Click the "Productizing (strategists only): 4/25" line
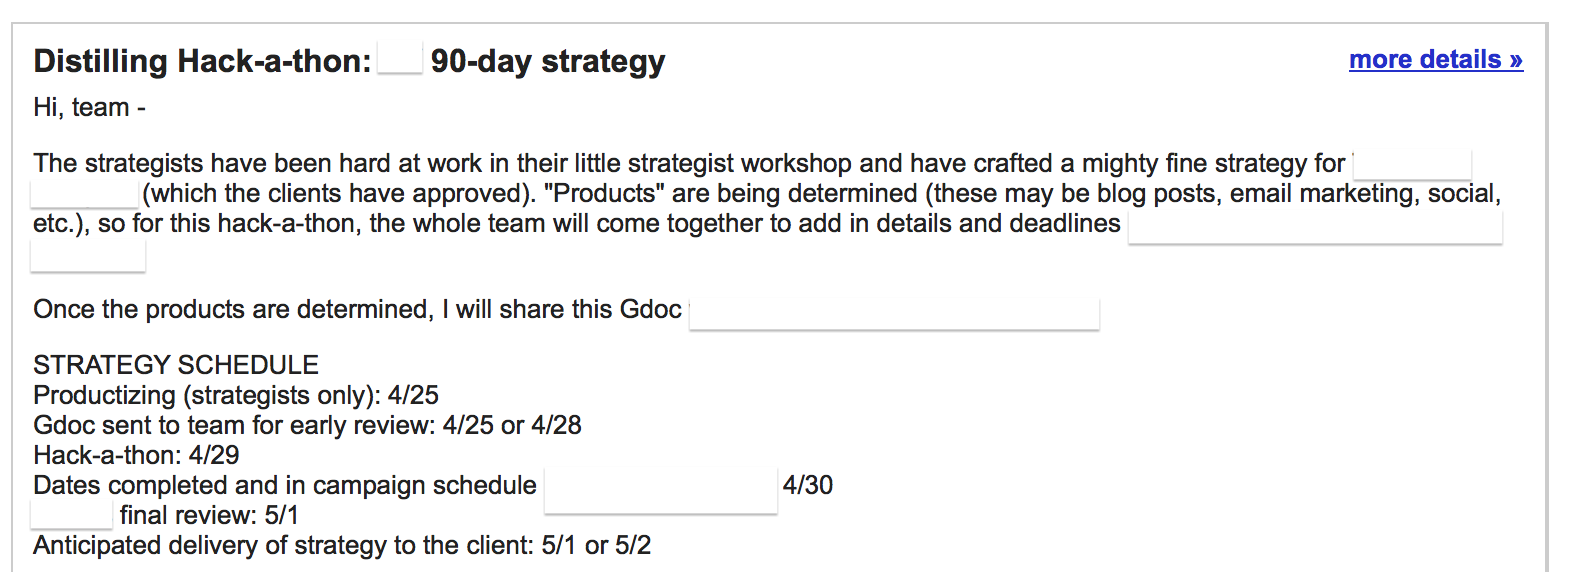 point(236,395)
